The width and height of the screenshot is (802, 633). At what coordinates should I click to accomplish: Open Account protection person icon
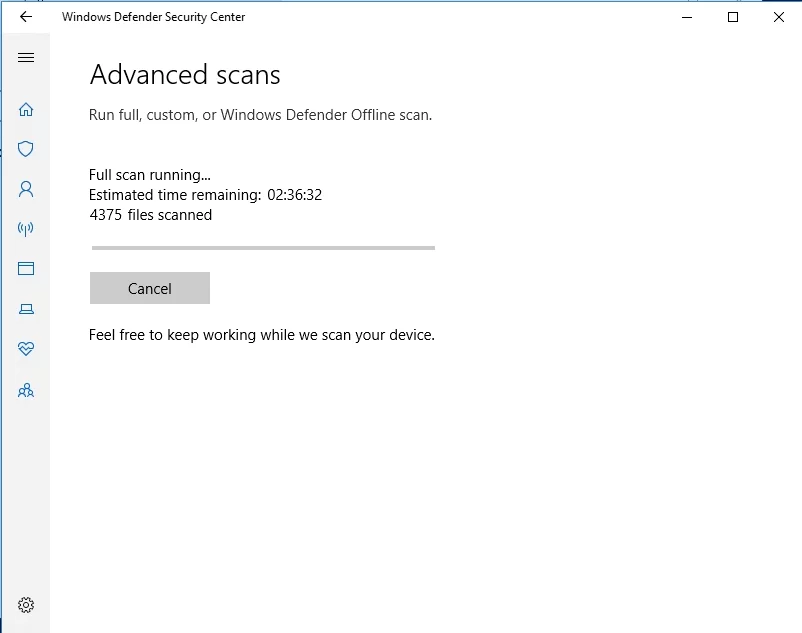click(x=26, y=189)
